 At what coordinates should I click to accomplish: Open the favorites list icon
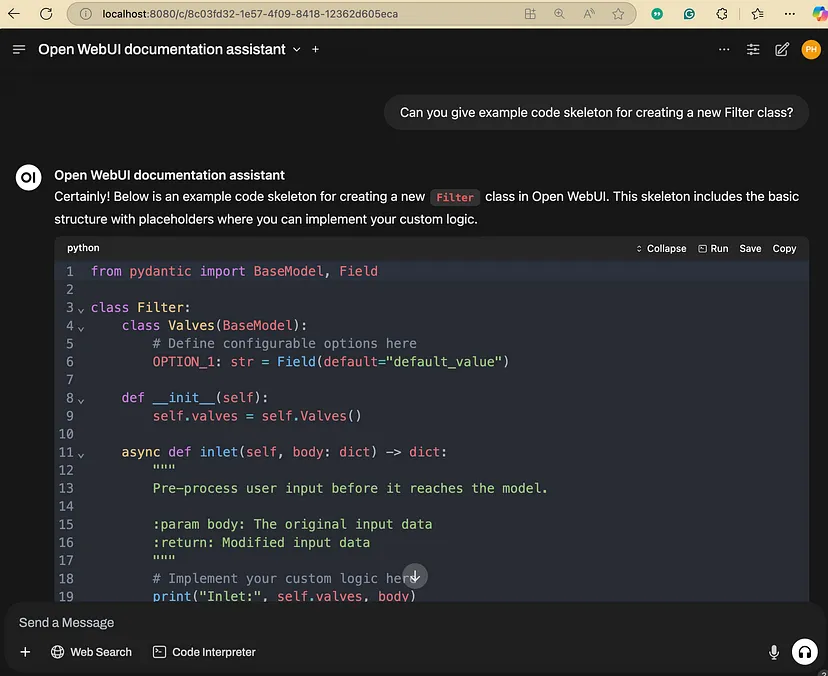757,14
